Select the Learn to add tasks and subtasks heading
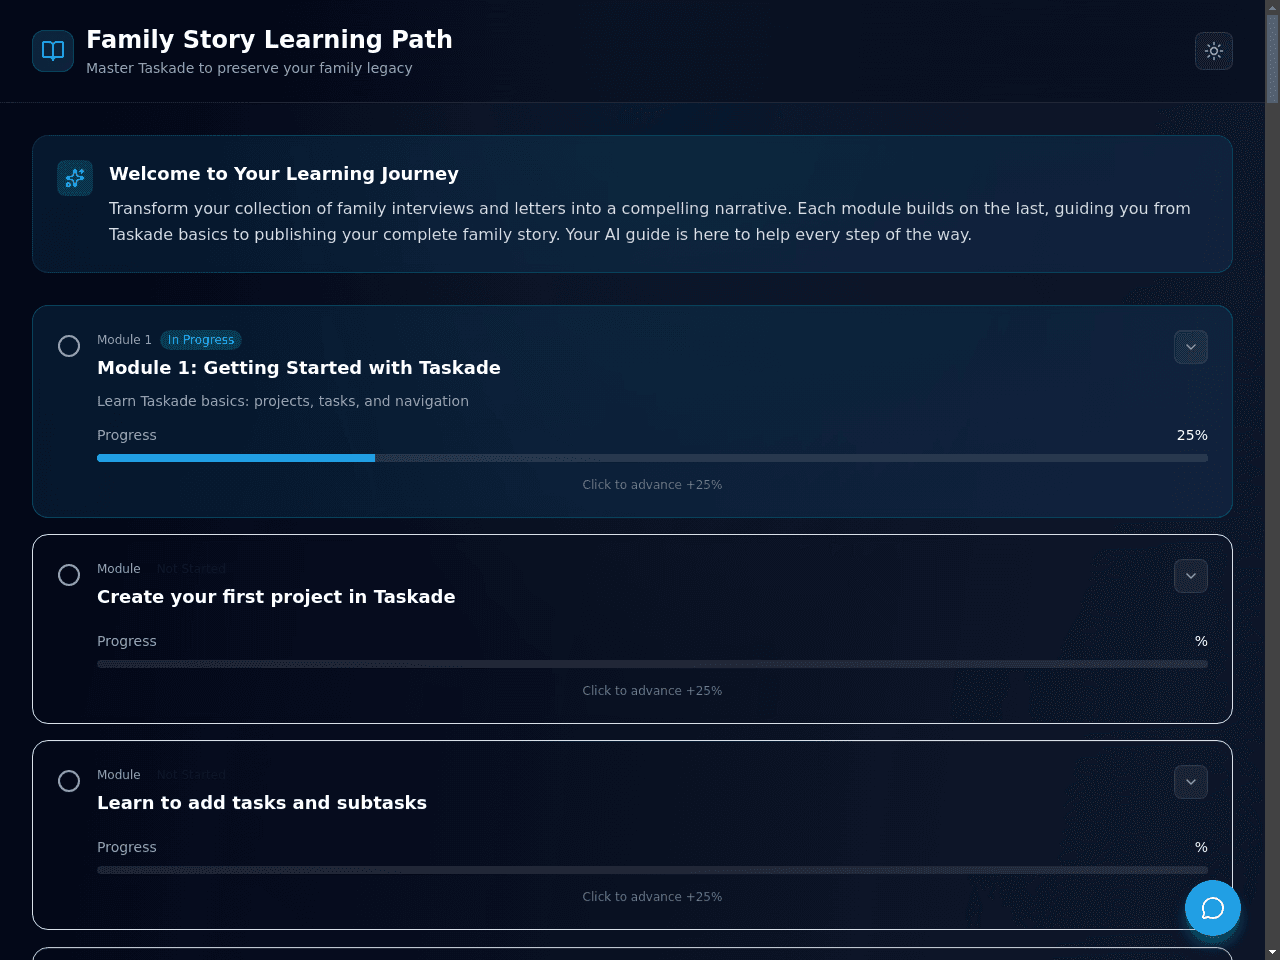 (x=262, y=803)
